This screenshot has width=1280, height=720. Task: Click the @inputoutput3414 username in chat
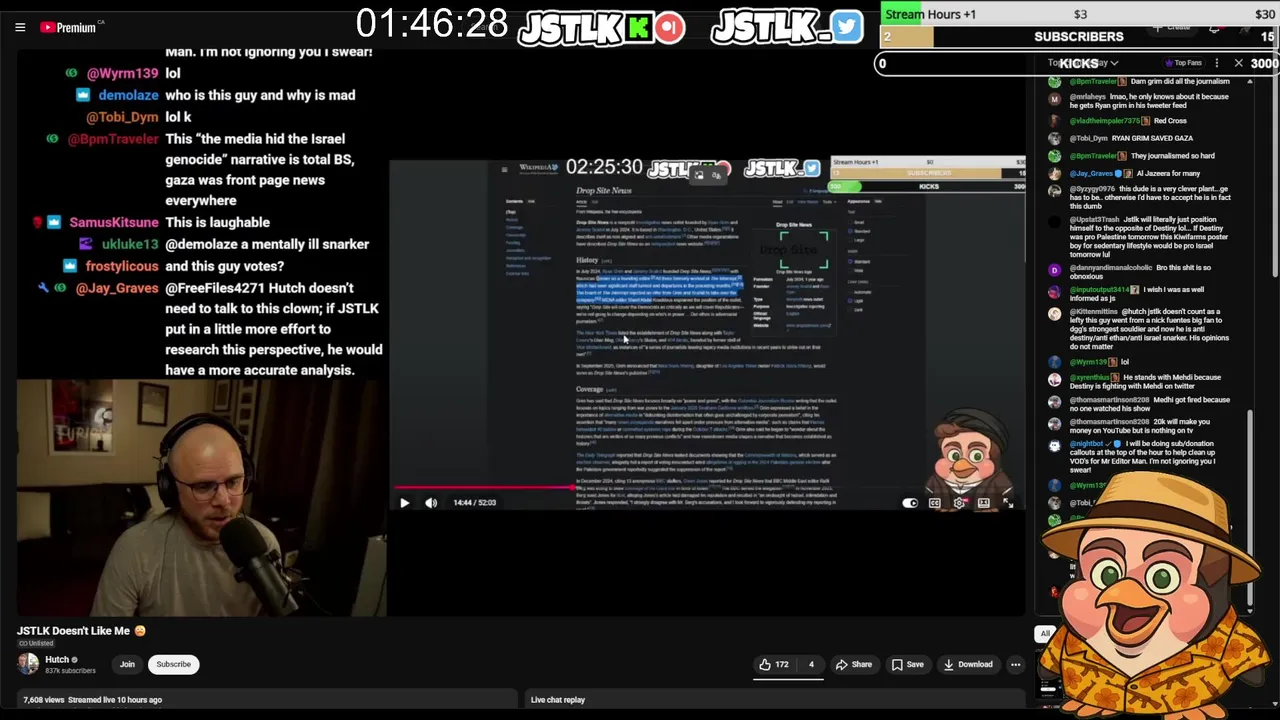pos(1099,290)
